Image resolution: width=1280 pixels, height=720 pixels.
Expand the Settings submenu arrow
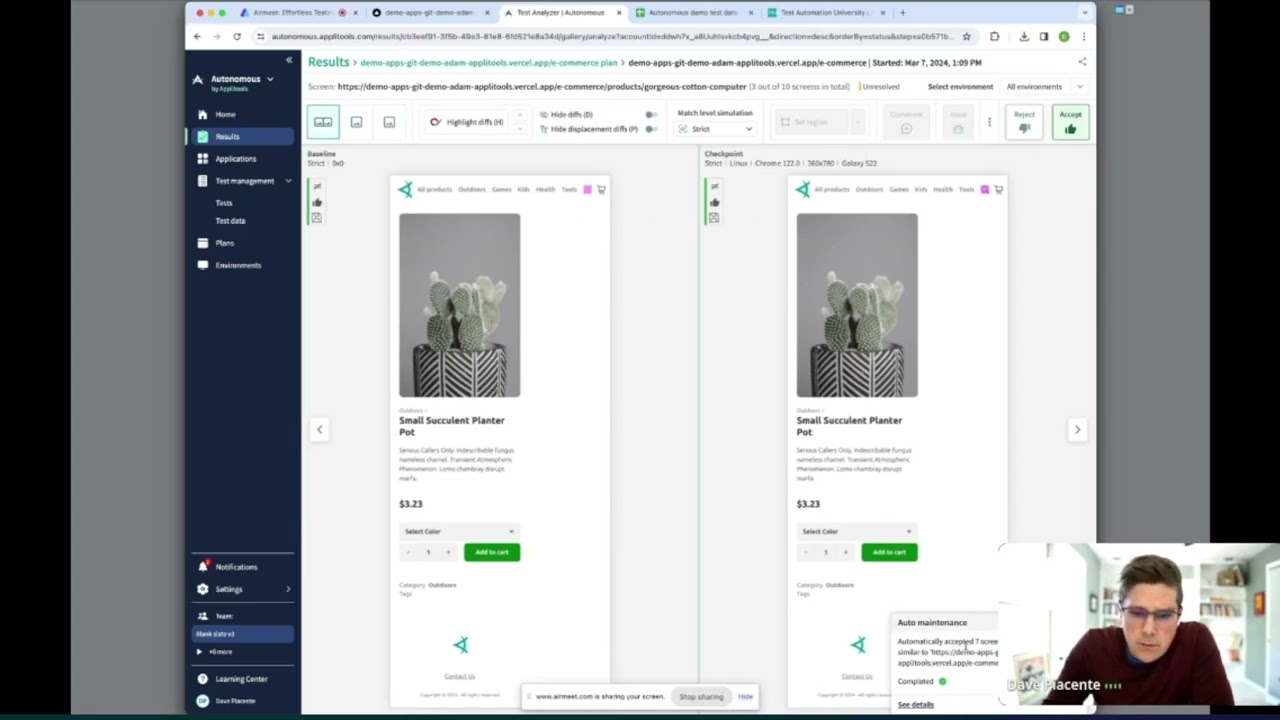click(x=288, y=589)
